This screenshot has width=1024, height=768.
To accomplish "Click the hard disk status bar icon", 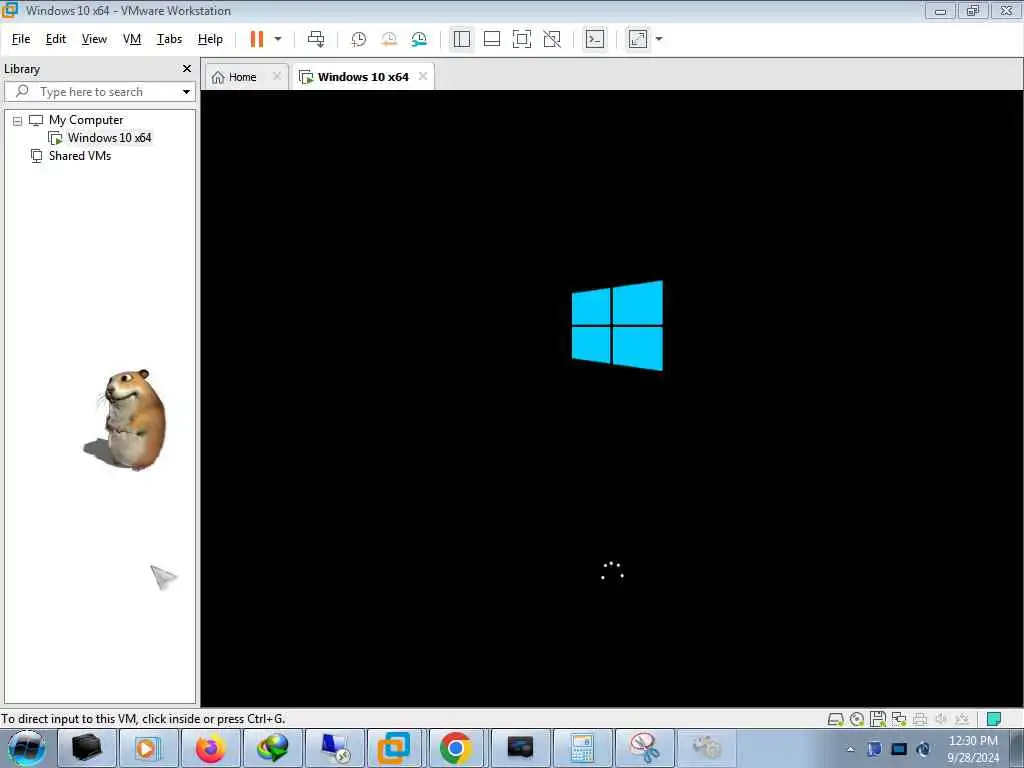I will [835, 720].
